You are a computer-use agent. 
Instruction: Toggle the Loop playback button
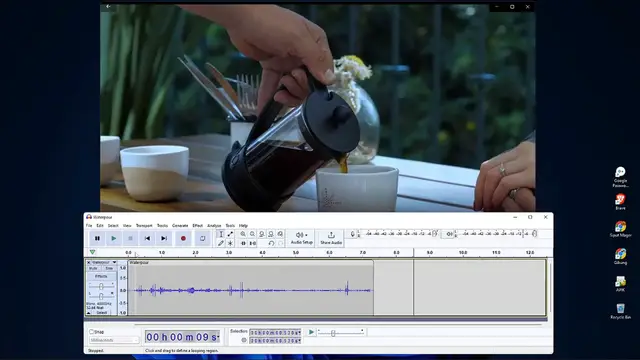202,238
